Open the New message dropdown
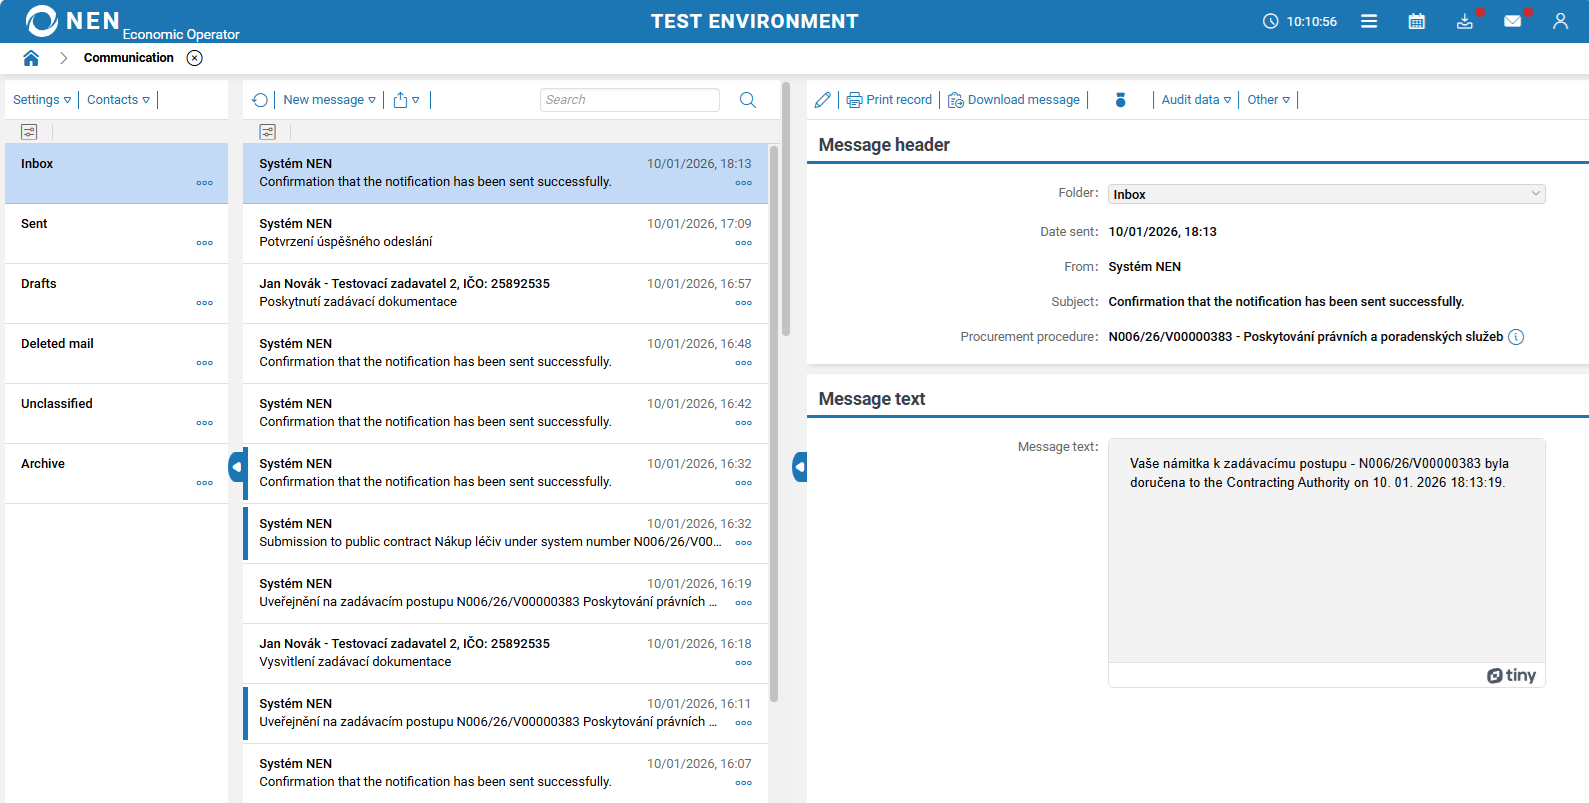The image size is (1589, 803). coord(329,100)
